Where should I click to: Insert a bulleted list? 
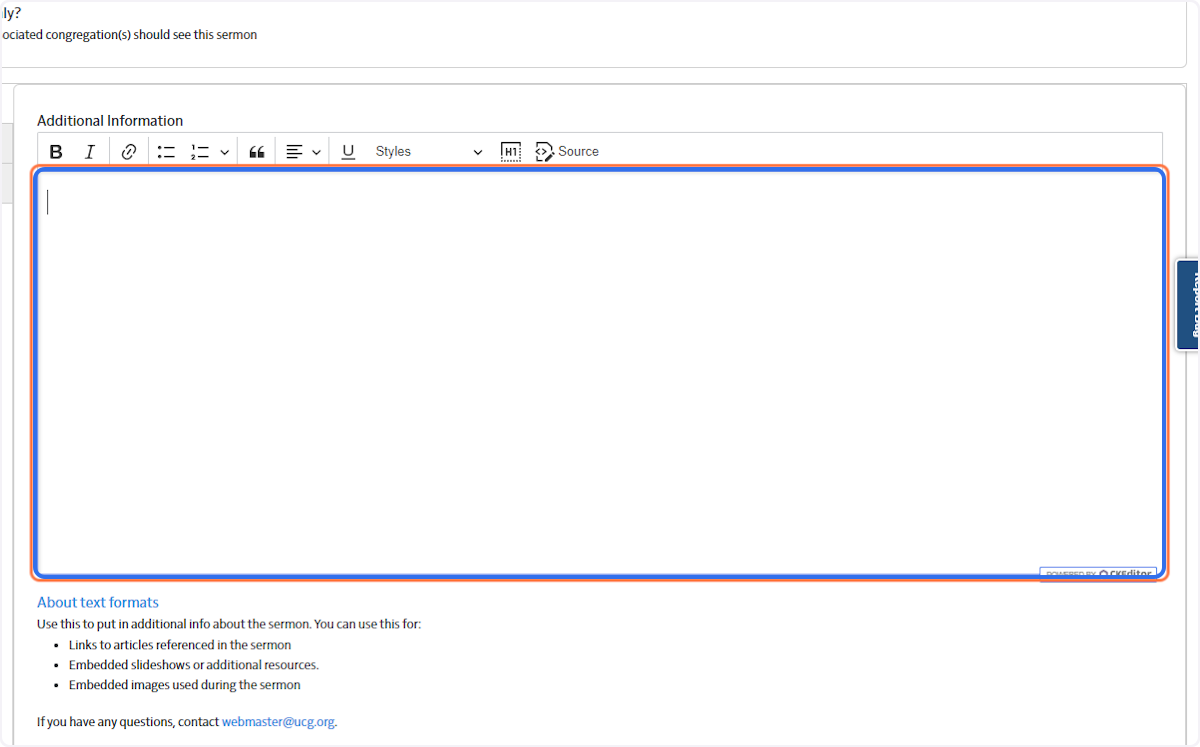tap(166, 152)
